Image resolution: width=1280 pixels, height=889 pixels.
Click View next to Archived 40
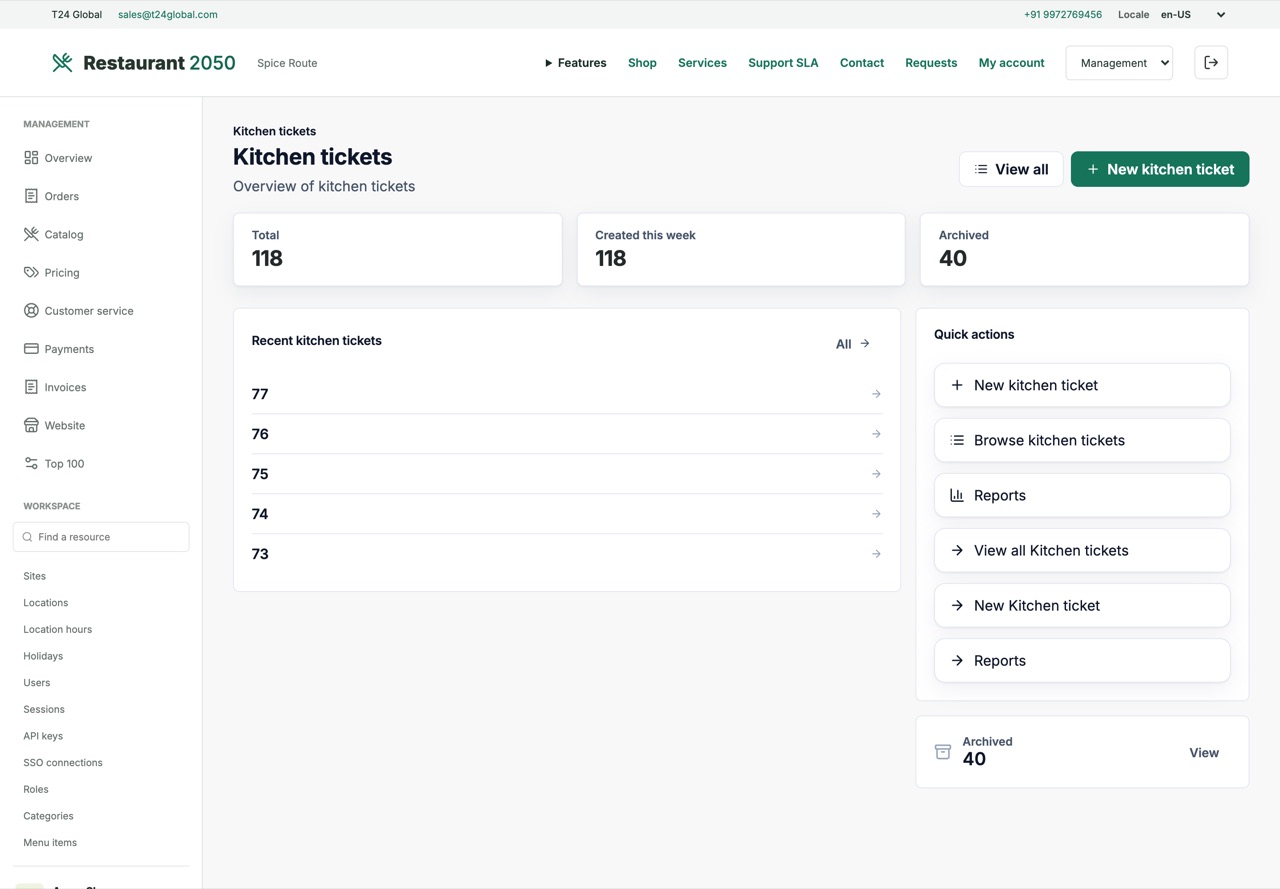1204,753
